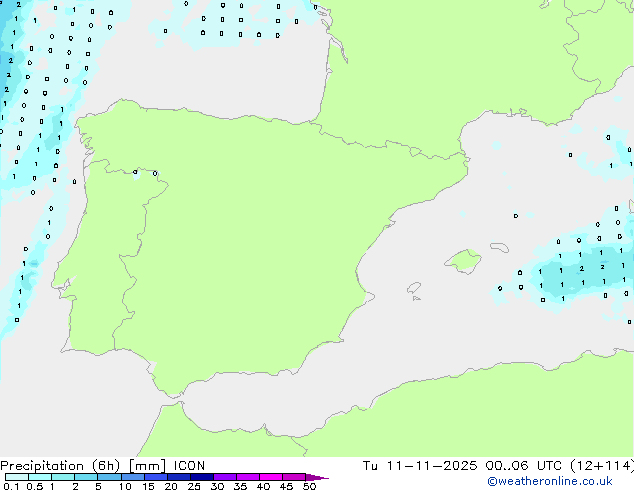Click the date 'Tu 11-11-2025'

tap(420, 466)
